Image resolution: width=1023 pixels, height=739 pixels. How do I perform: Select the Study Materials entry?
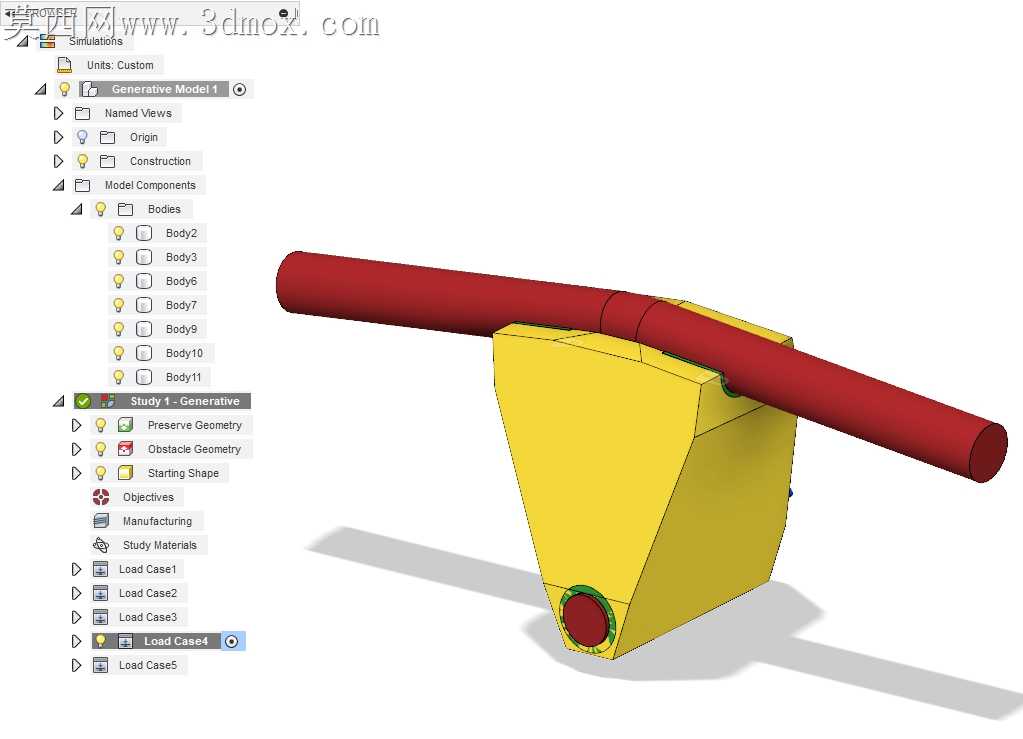click(x=160, y=545)
